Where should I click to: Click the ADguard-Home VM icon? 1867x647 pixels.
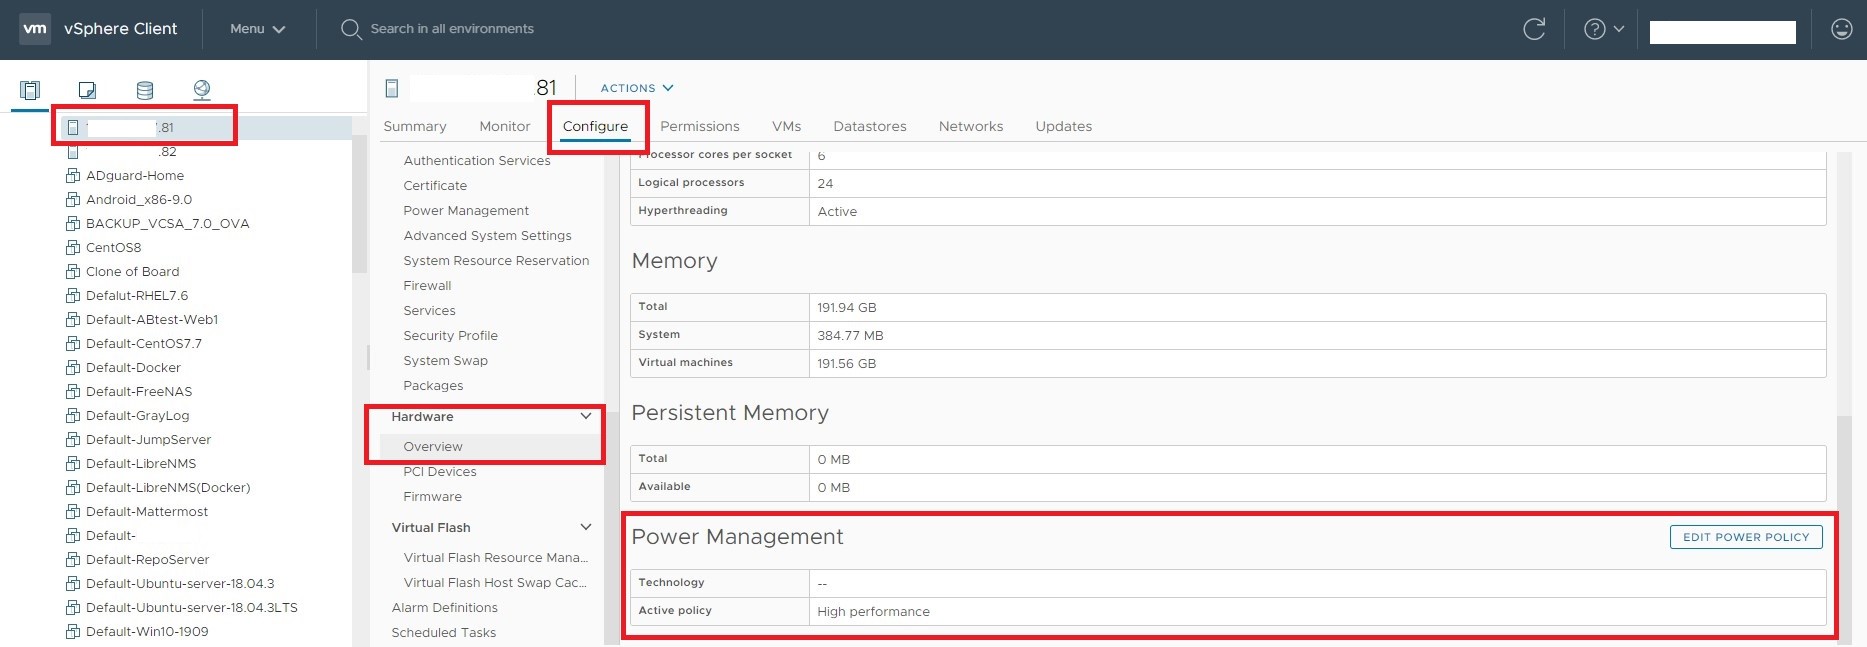(73, 175)
